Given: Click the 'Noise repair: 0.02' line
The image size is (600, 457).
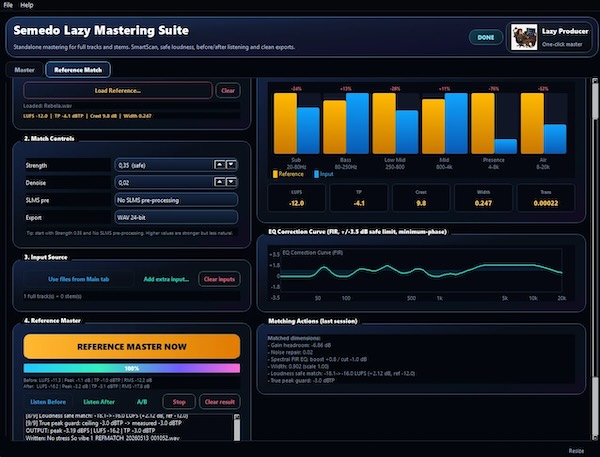Looking at the screenshot, I should pos(290,352).
